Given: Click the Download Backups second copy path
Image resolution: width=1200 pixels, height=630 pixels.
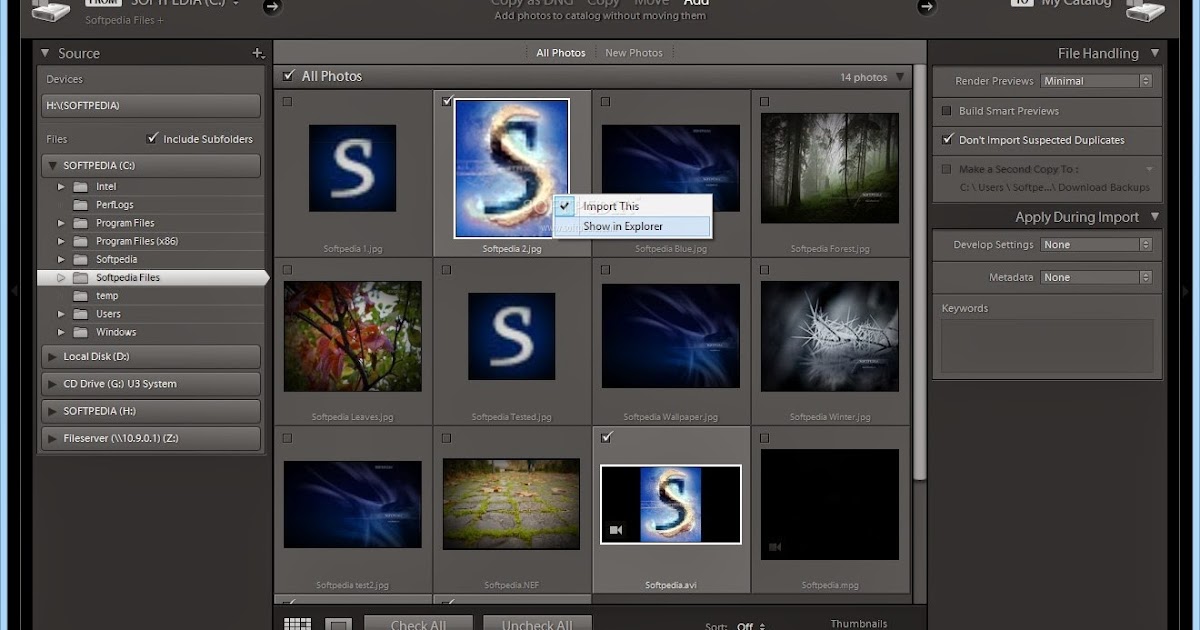Looking at the screenshot, I should click(x=1055, y=187).
